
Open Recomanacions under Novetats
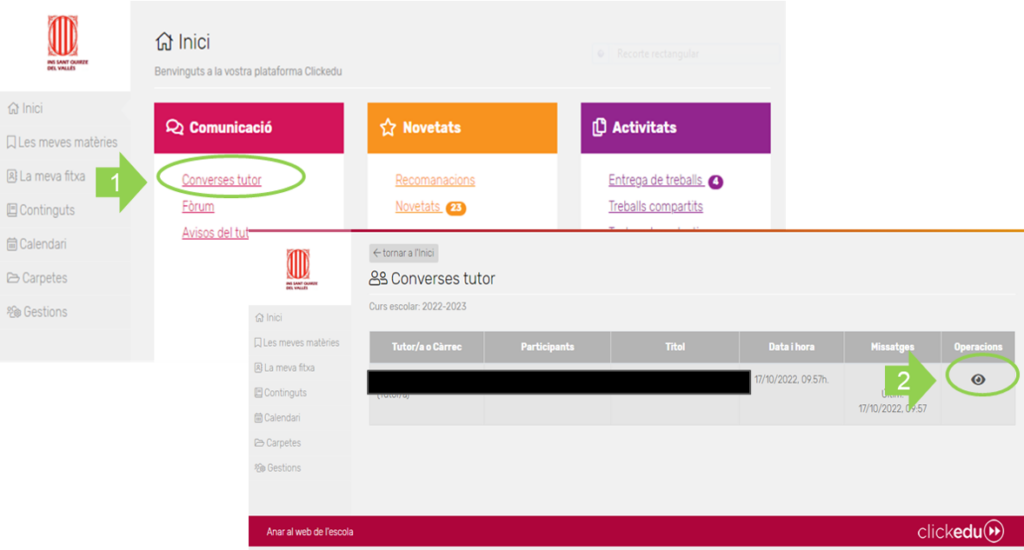pyautogui.click(x=435, y=180)
